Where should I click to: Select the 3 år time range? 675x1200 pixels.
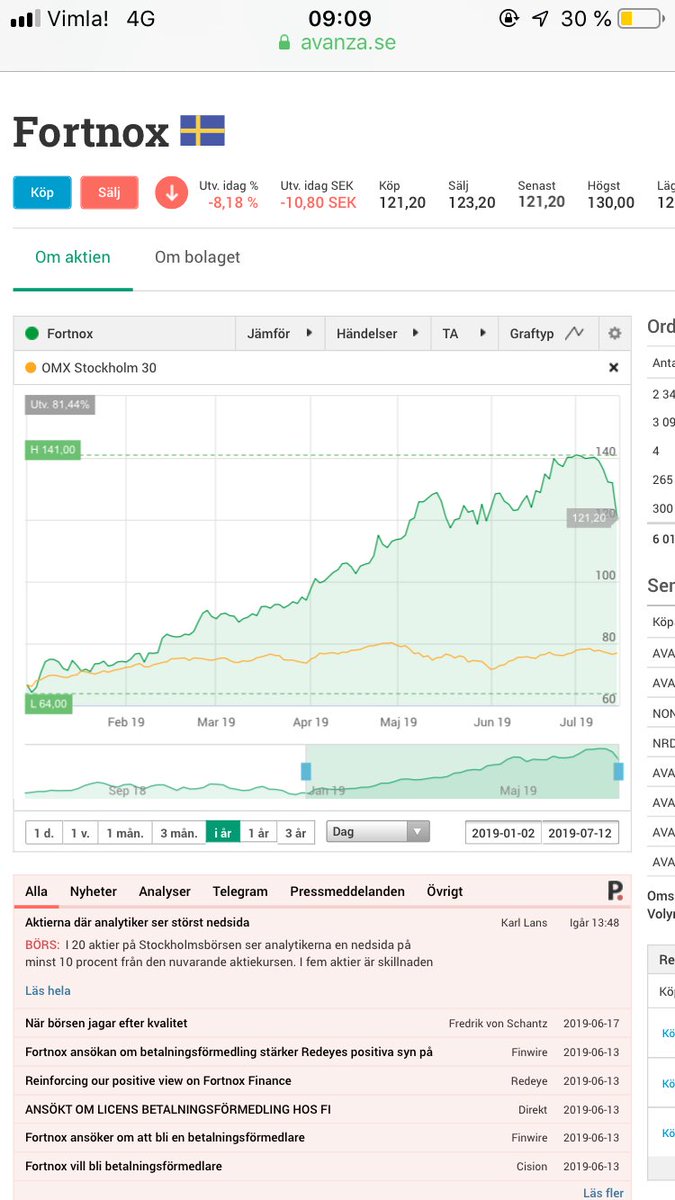(x=296, y=832)
